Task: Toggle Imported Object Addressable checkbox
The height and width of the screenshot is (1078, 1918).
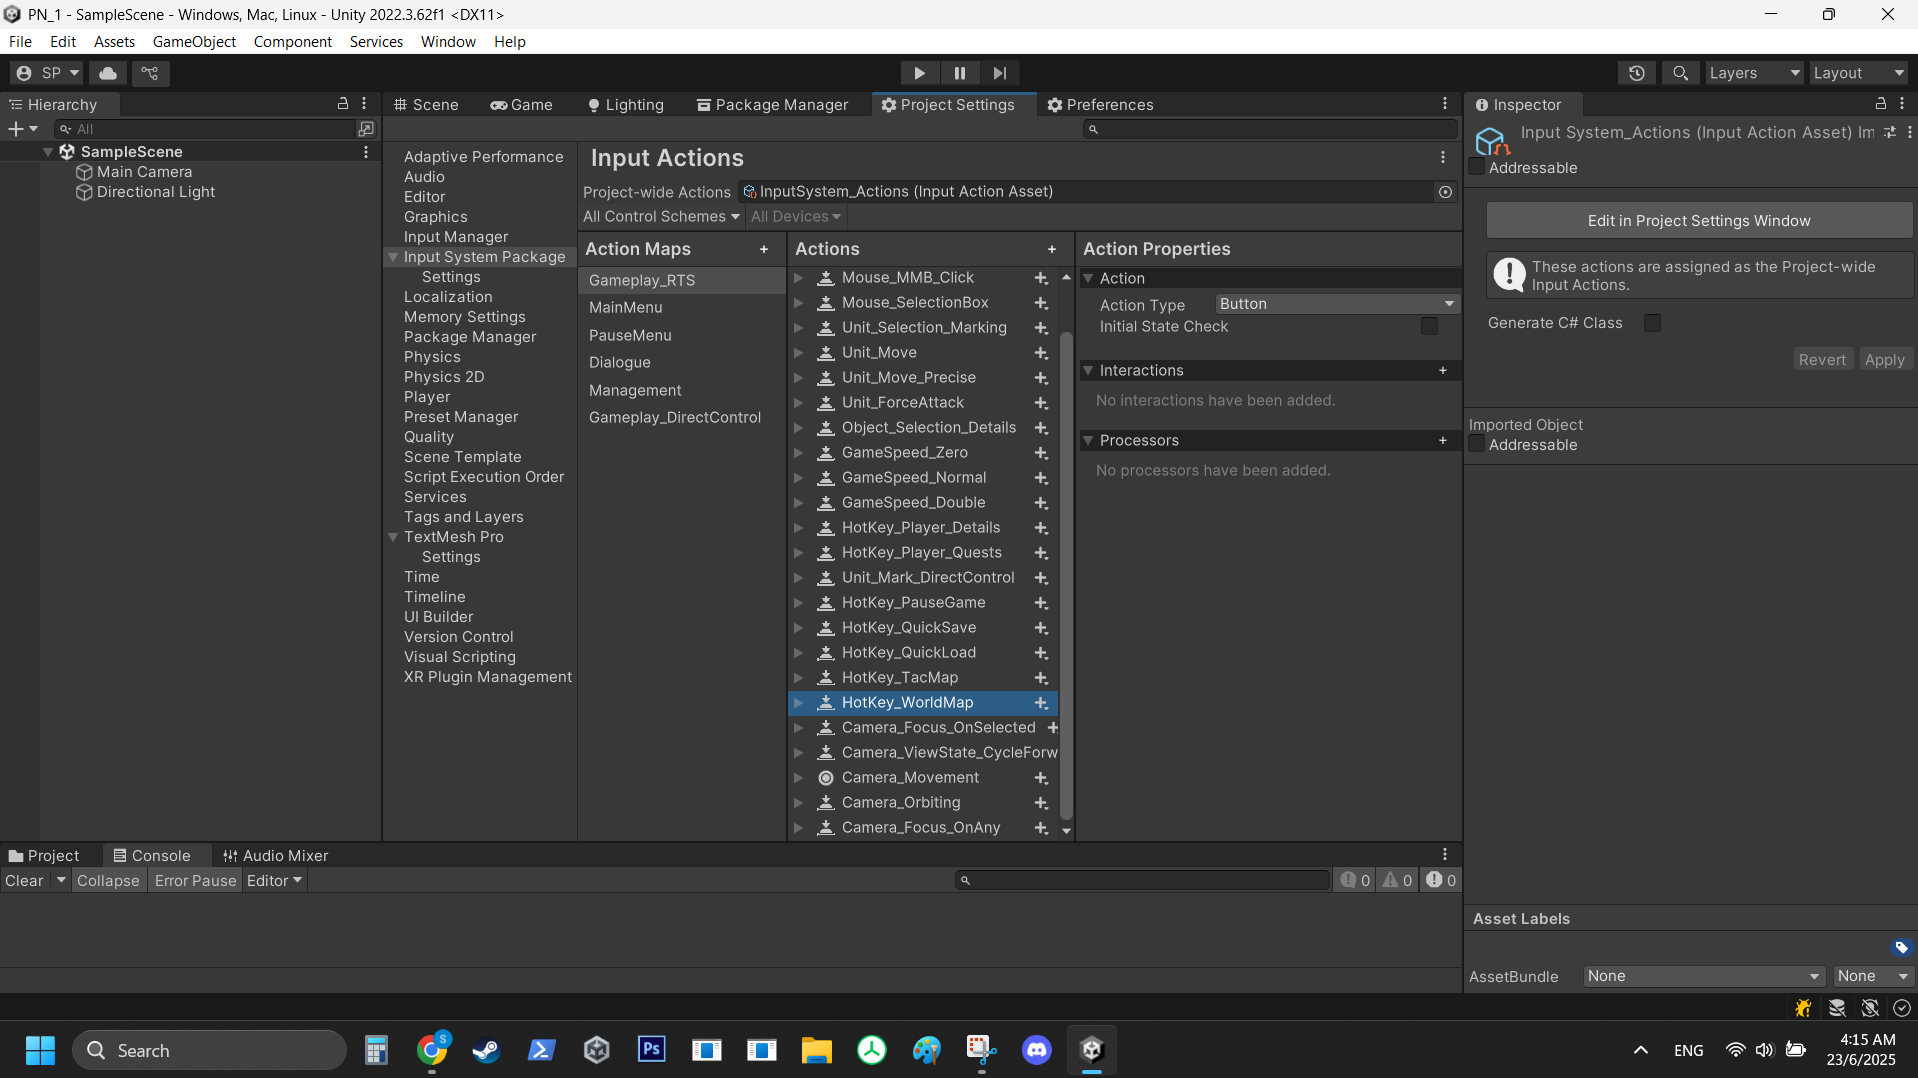Action: pos(1476,444)
